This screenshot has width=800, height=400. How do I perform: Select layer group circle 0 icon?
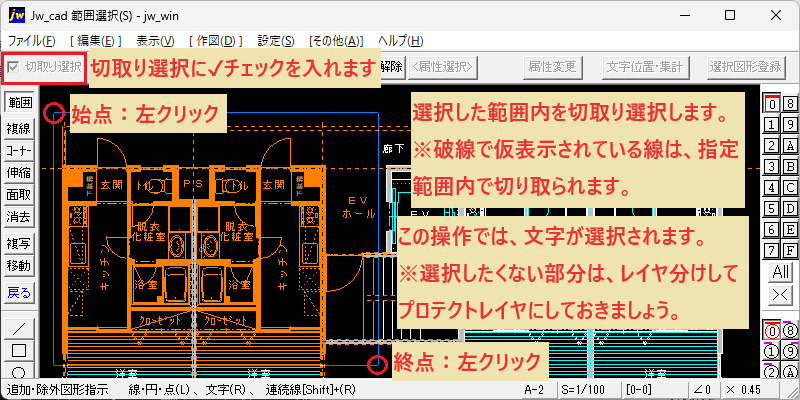771,331
